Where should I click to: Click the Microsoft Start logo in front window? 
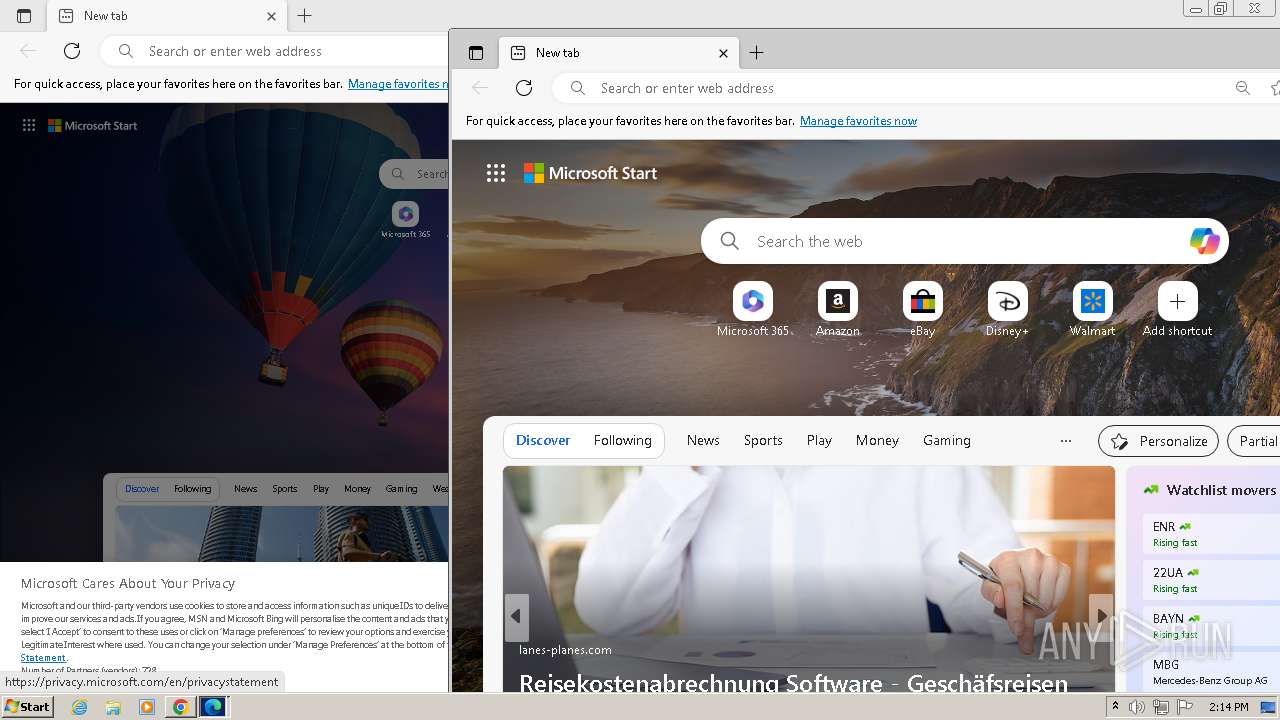590,173
